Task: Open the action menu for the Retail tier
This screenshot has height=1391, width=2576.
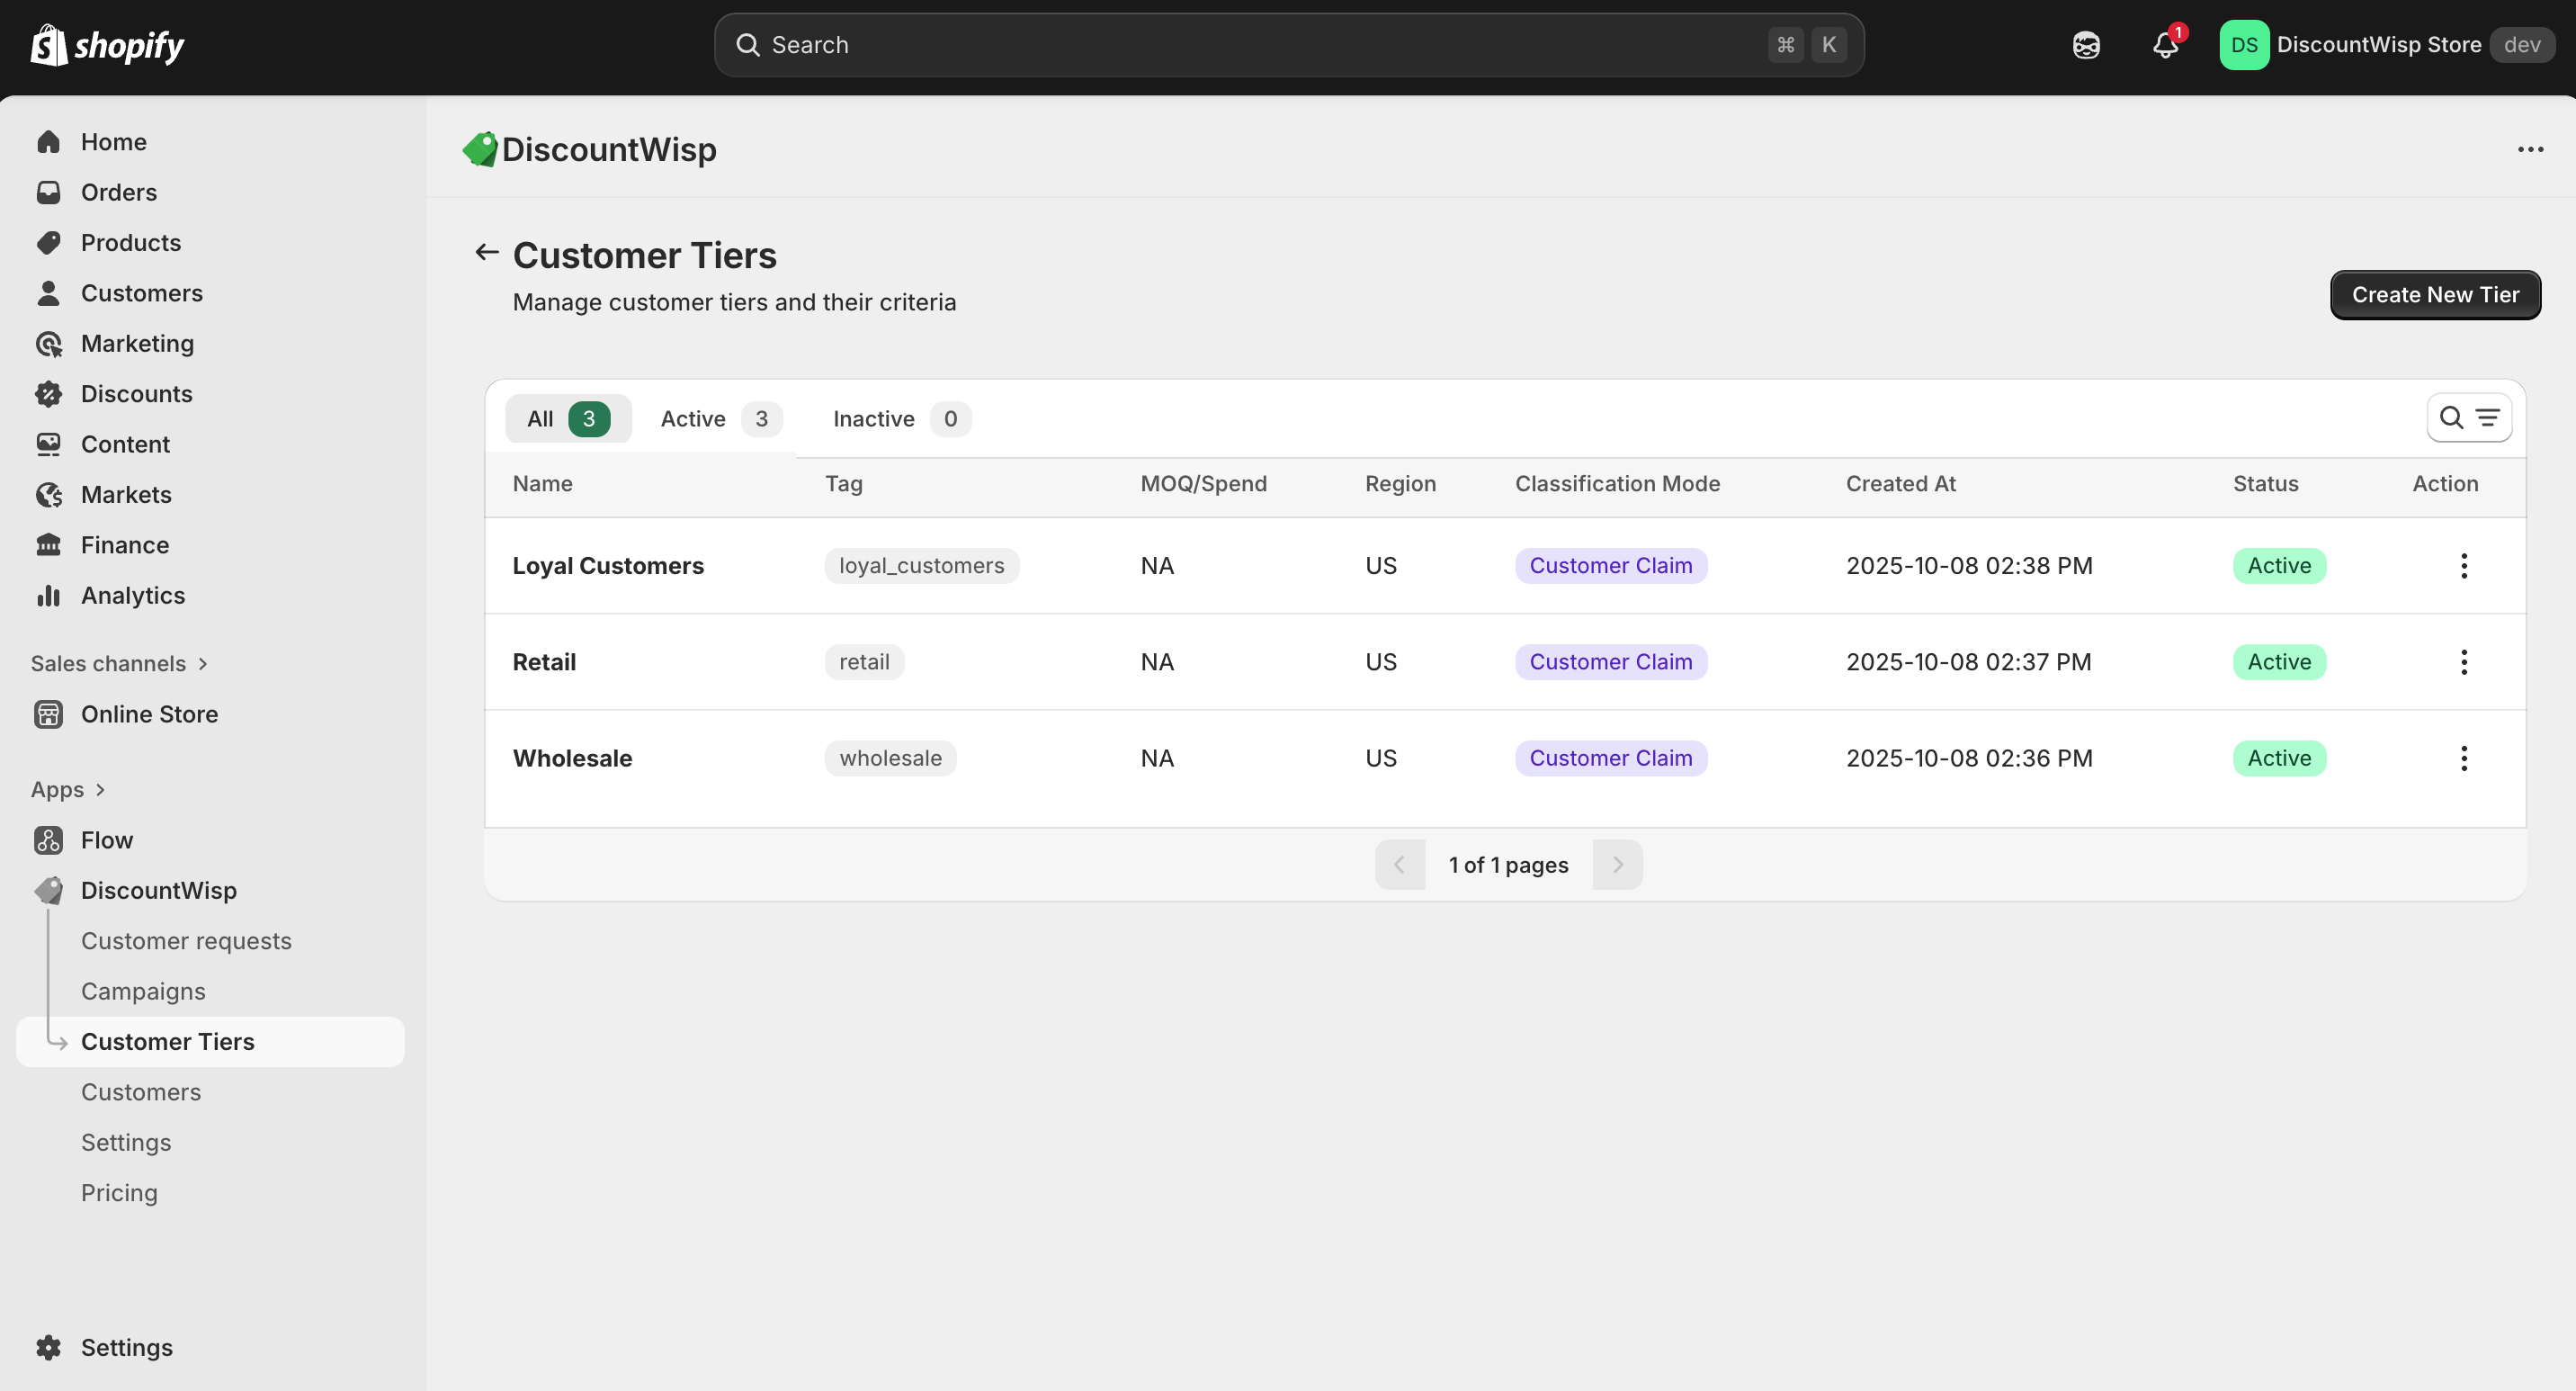Action: pyautogui.click(x=2463, y=662)
